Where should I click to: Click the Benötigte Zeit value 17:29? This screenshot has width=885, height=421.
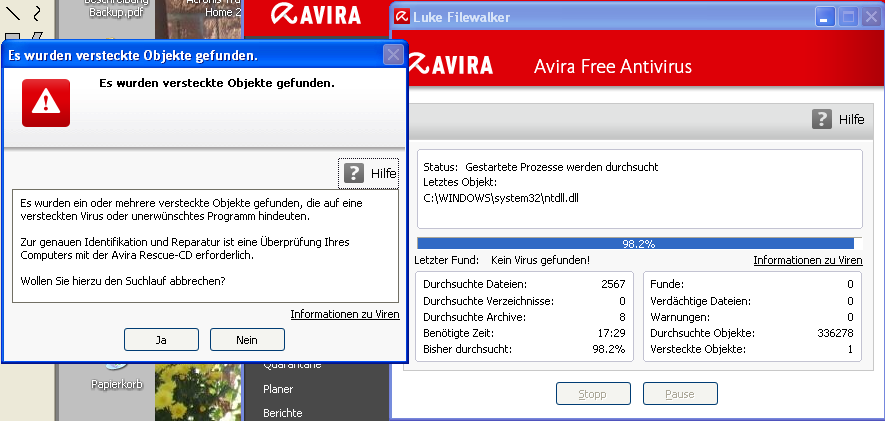point(611,333)
